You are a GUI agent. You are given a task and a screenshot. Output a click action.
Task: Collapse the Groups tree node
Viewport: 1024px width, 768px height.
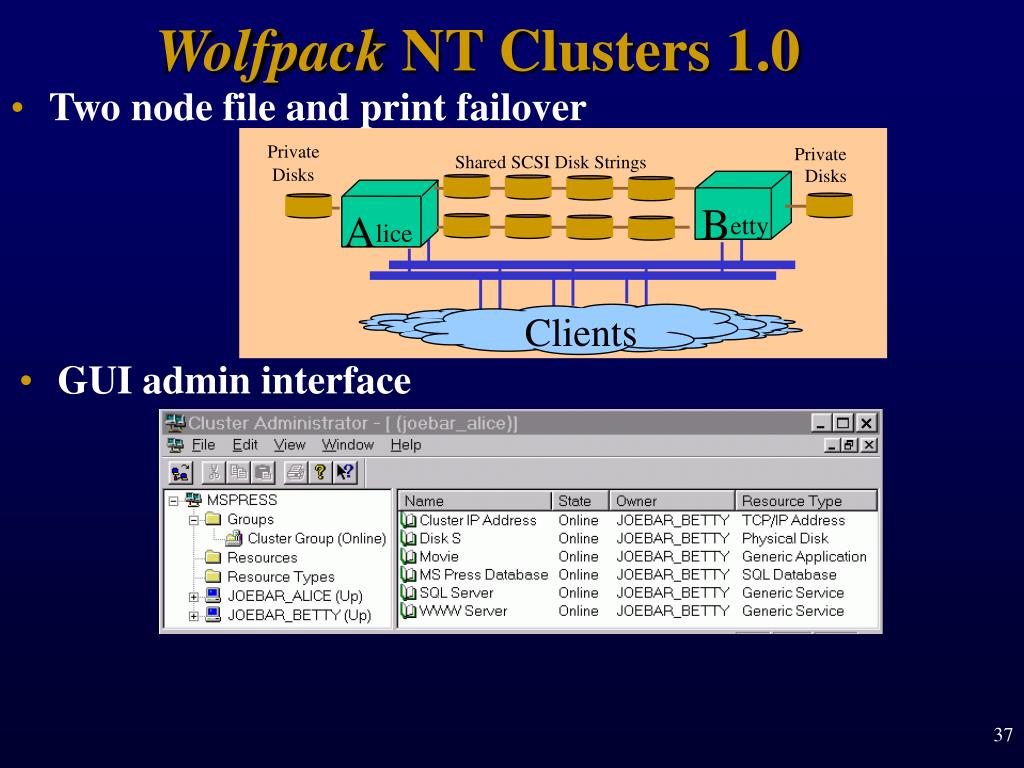[x=193, y=520]
